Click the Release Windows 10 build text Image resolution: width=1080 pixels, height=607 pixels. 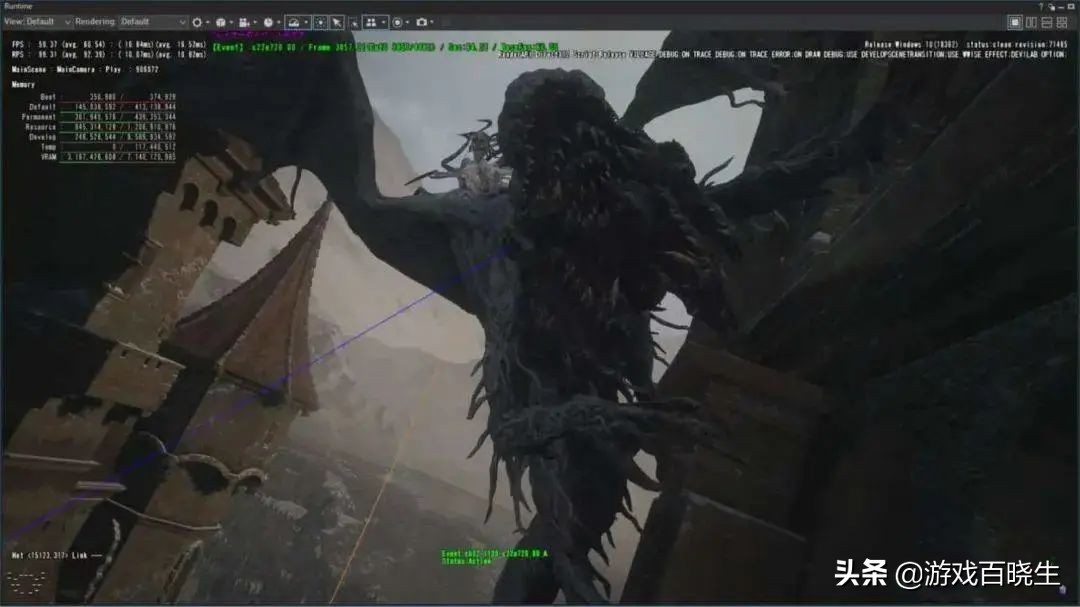pos(911,45)
